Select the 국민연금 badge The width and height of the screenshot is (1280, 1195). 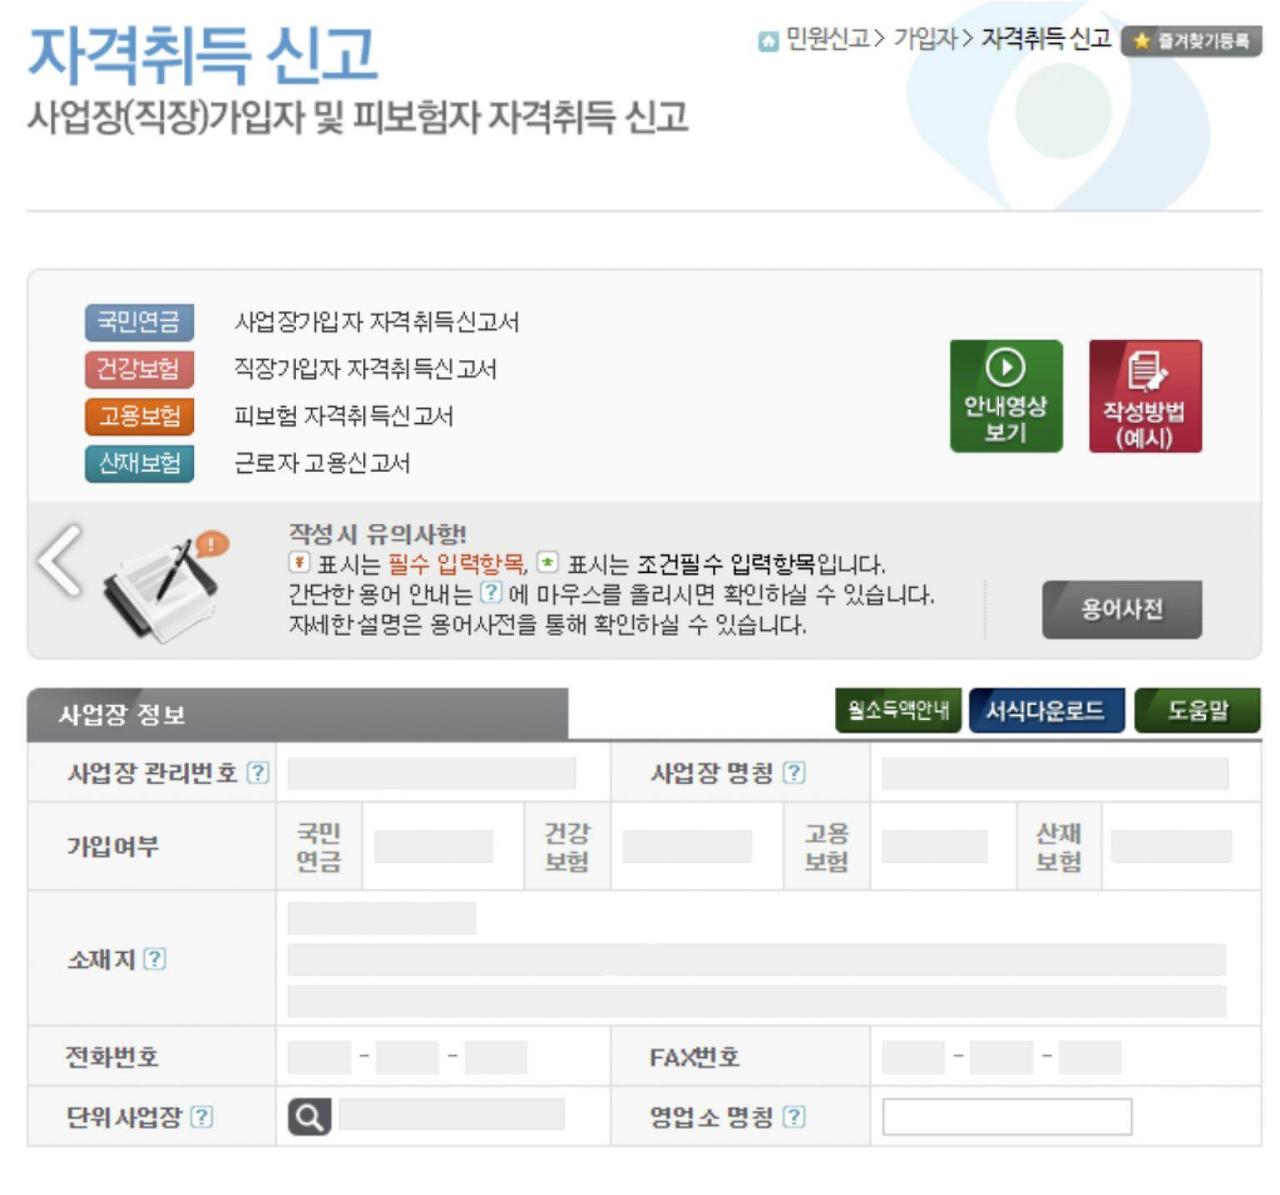pos(139,322)
